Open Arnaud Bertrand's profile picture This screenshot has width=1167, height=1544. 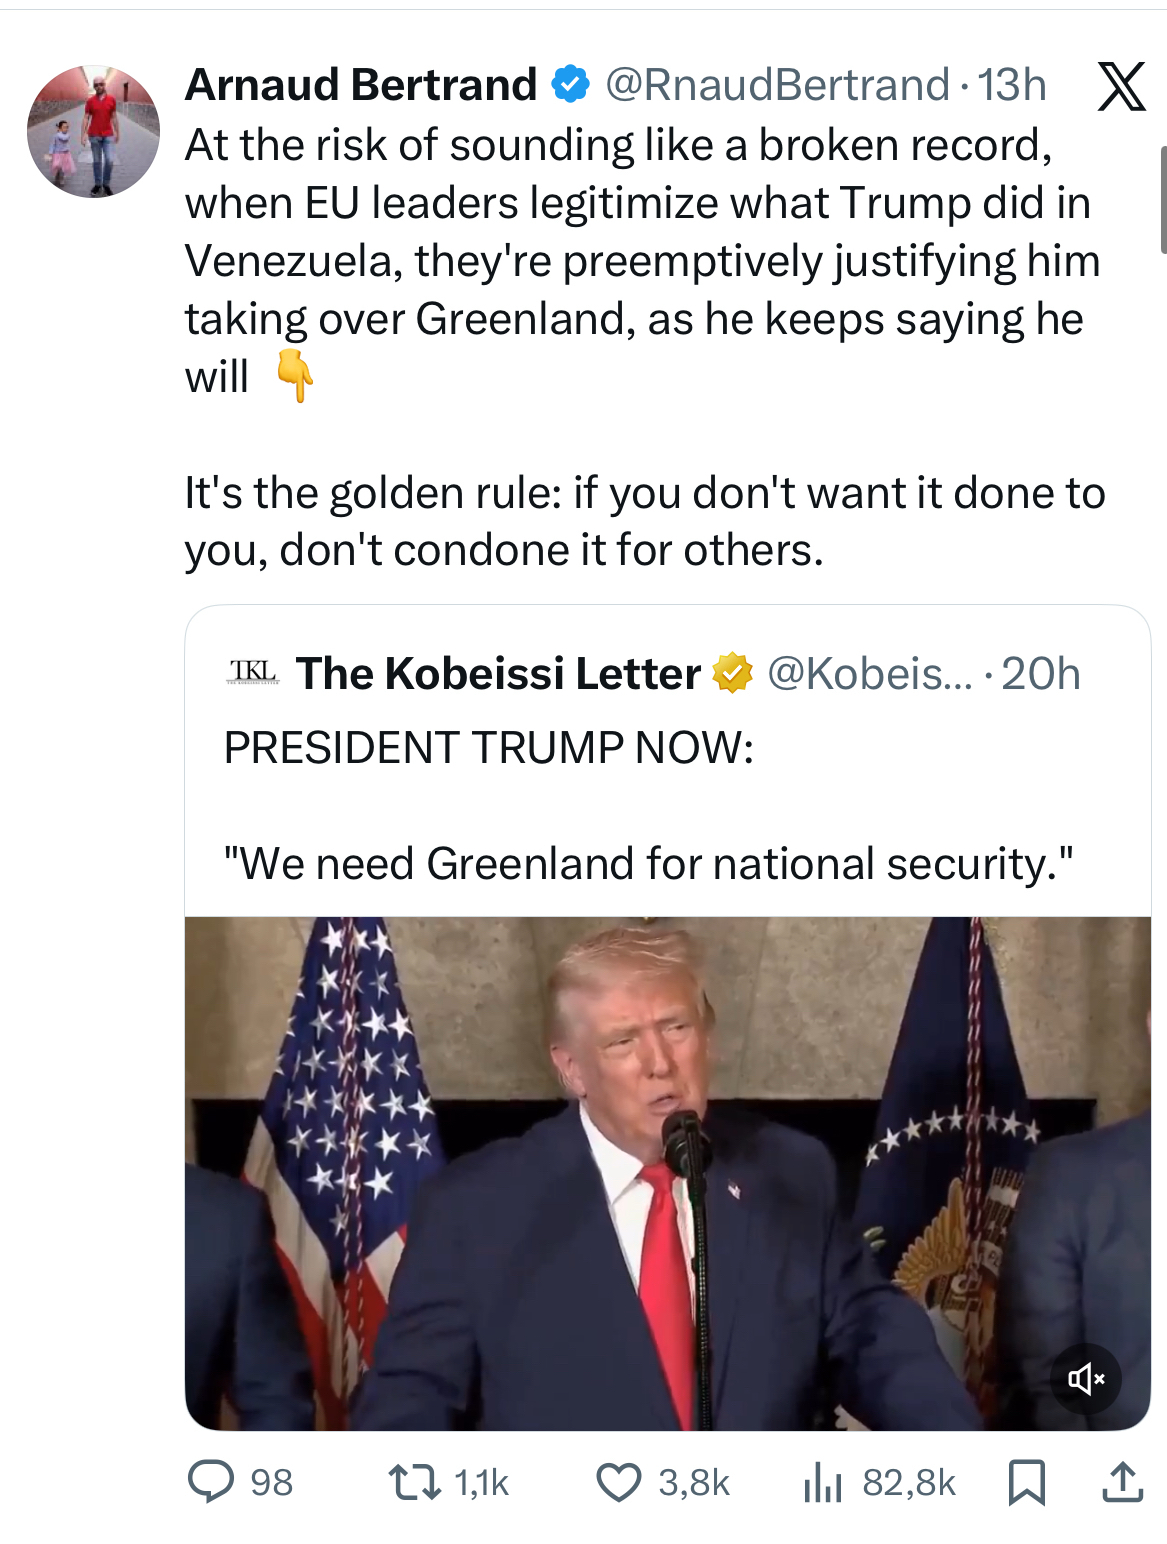click(93, 131)
